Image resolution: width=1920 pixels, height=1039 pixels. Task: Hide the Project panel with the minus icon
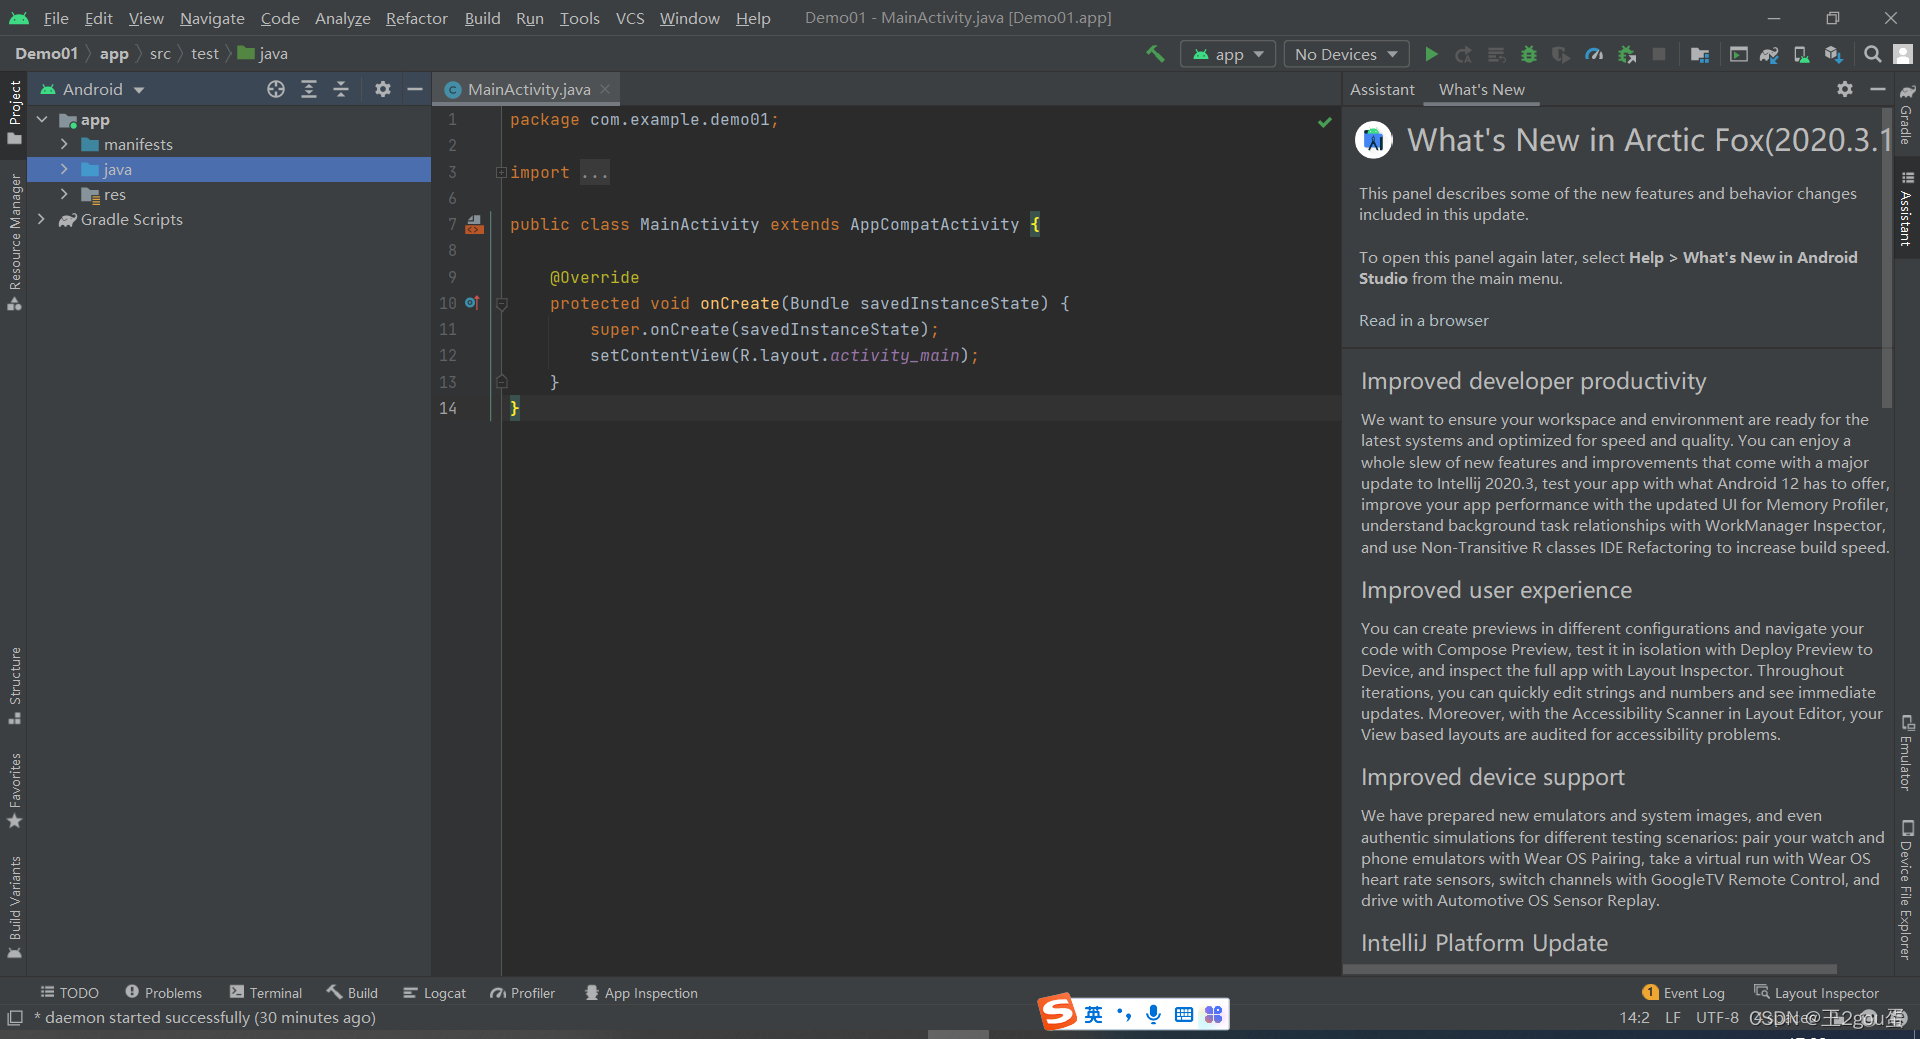tap(414, 89)
